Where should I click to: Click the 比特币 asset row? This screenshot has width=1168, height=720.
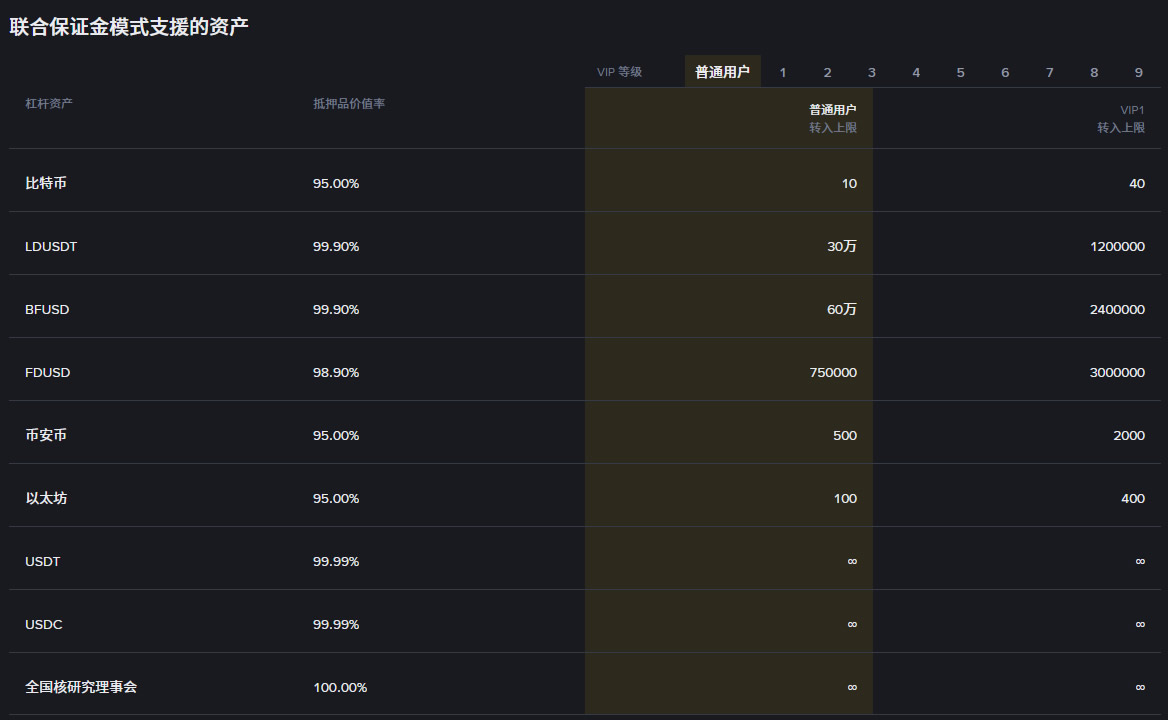click(46, 184)
